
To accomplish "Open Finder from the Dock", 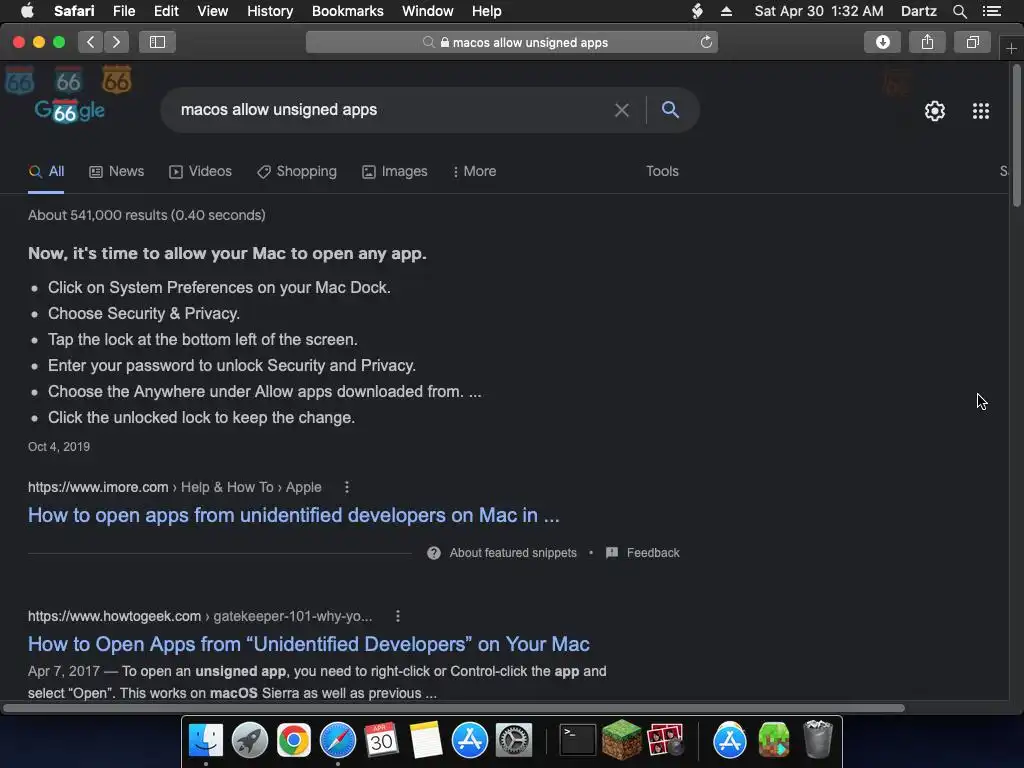I will [206, 741].
